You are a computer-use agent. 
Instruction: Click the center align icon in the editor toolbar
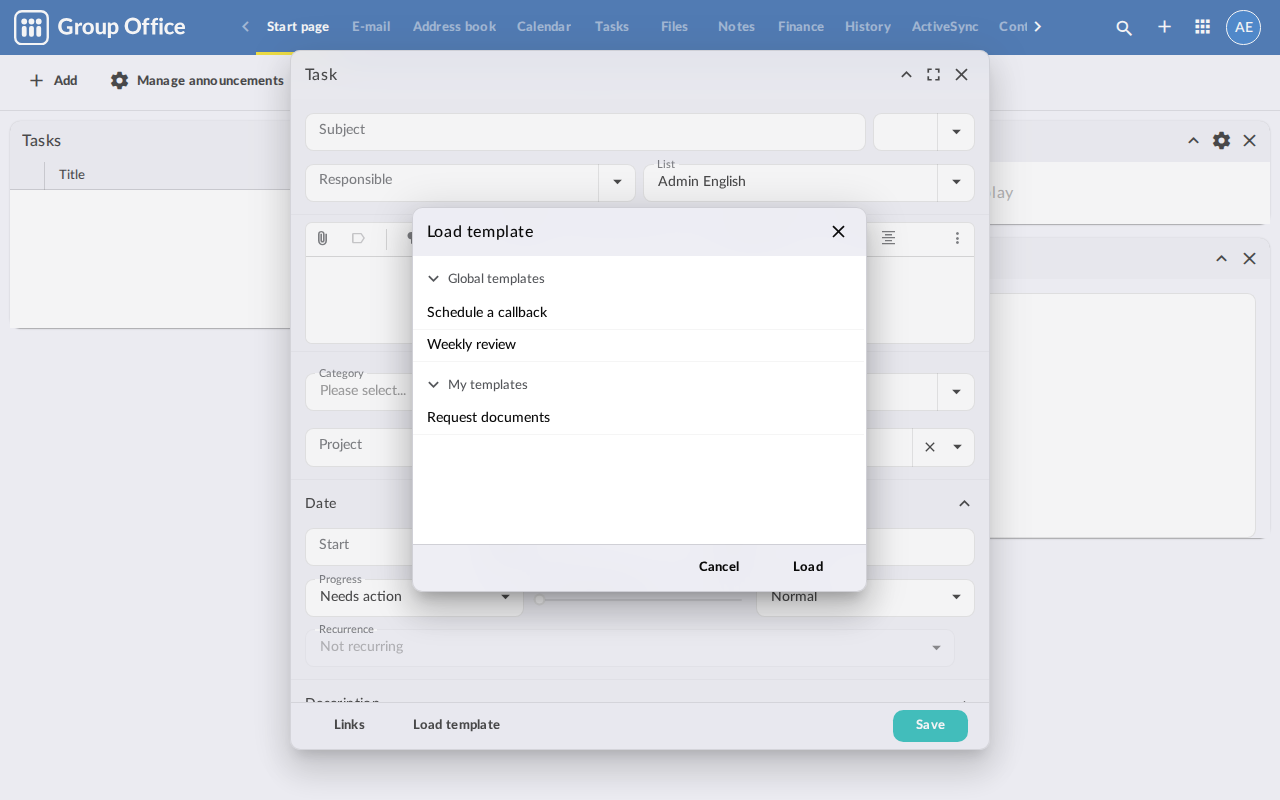click(x=888, y=238)
